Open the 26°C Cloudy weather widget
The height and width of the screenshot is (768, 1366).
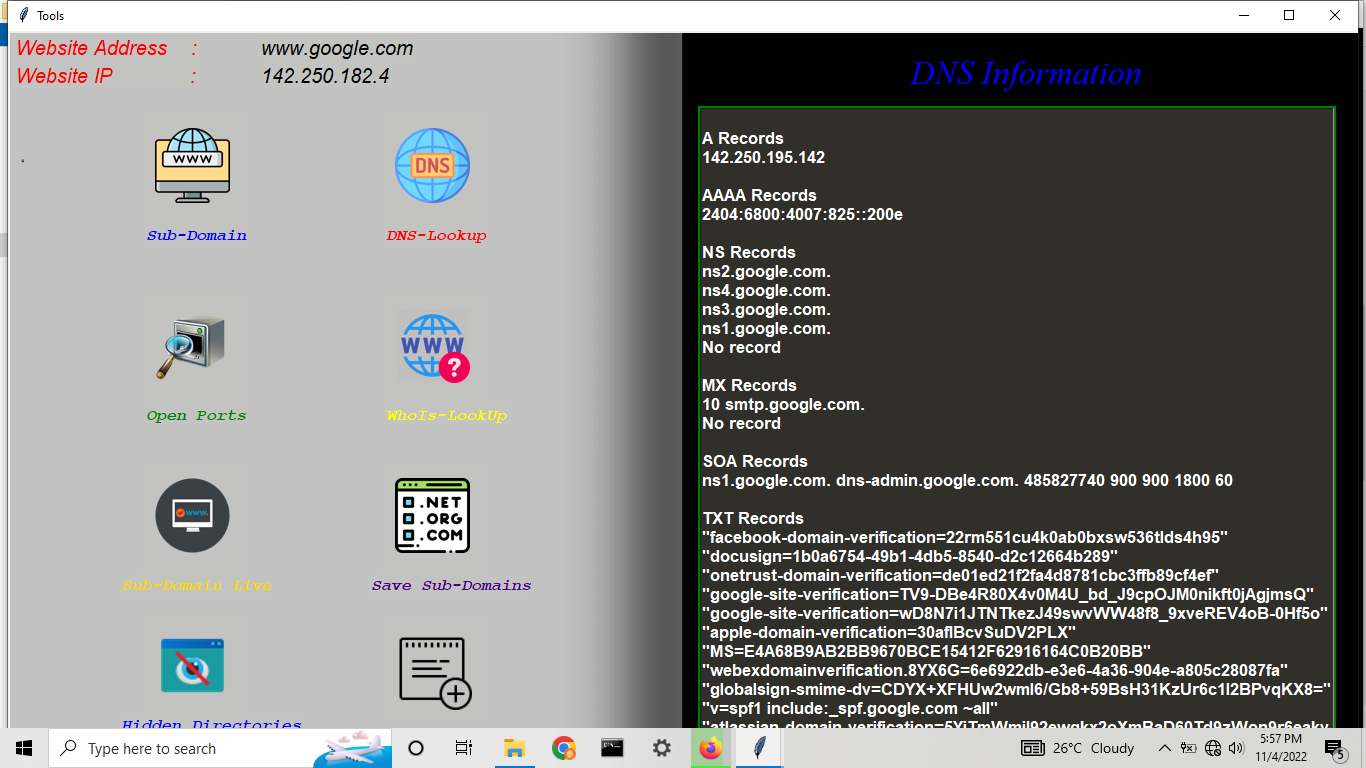(1078, 748)
